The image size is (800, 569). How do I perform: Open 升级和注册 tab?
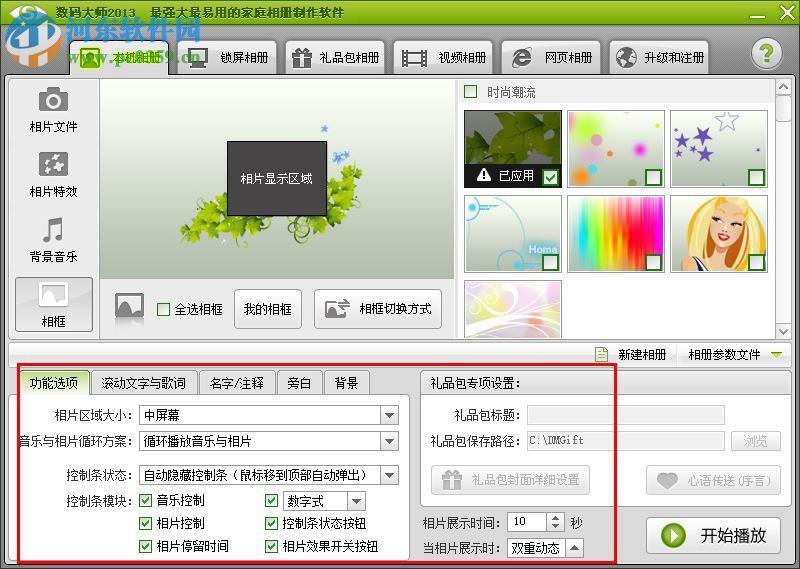point(659,58)
